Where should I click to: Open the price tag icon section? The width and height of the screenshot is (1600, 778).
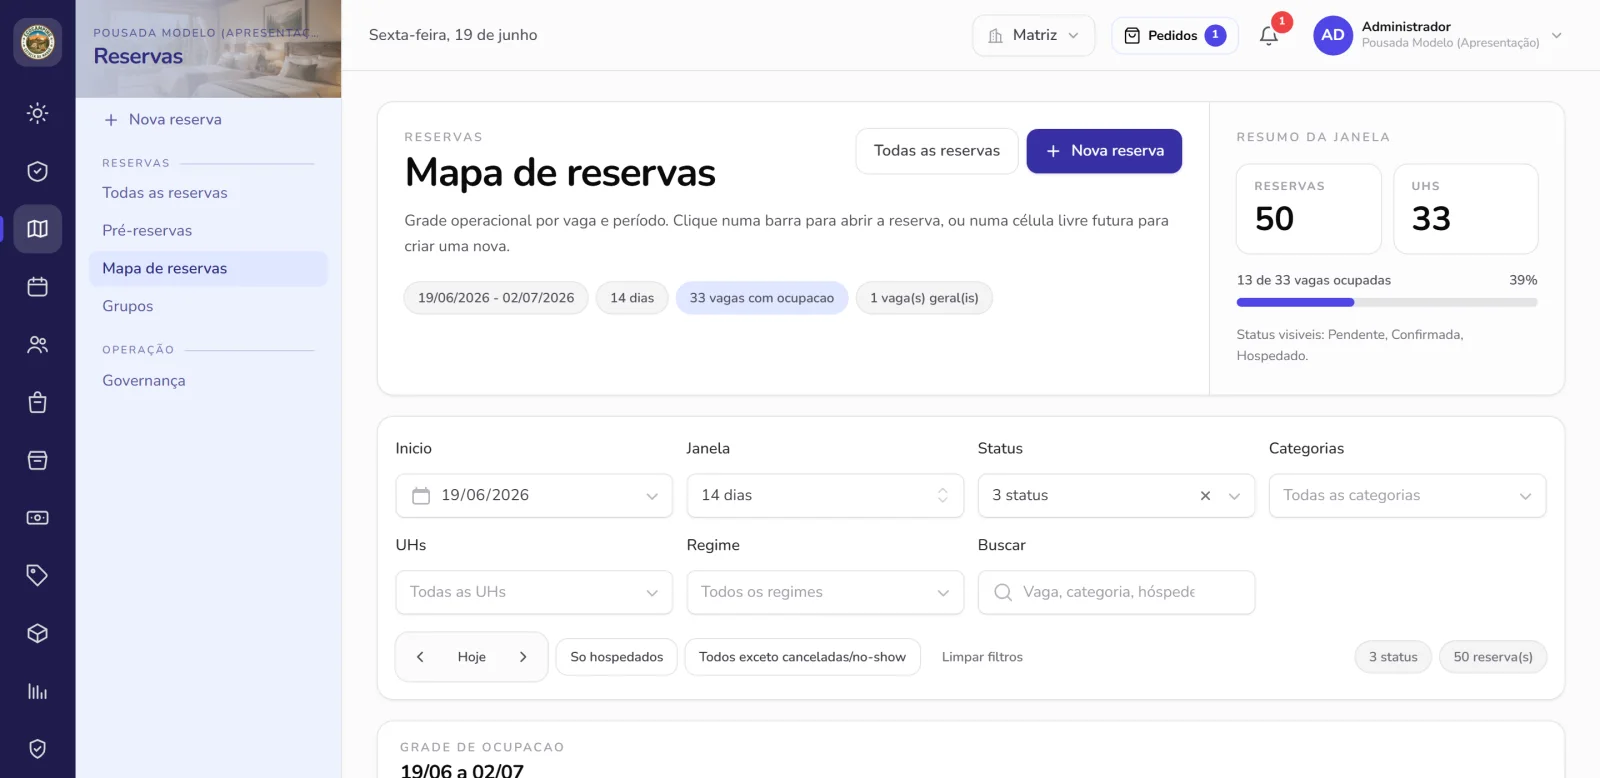pos(38,575)
